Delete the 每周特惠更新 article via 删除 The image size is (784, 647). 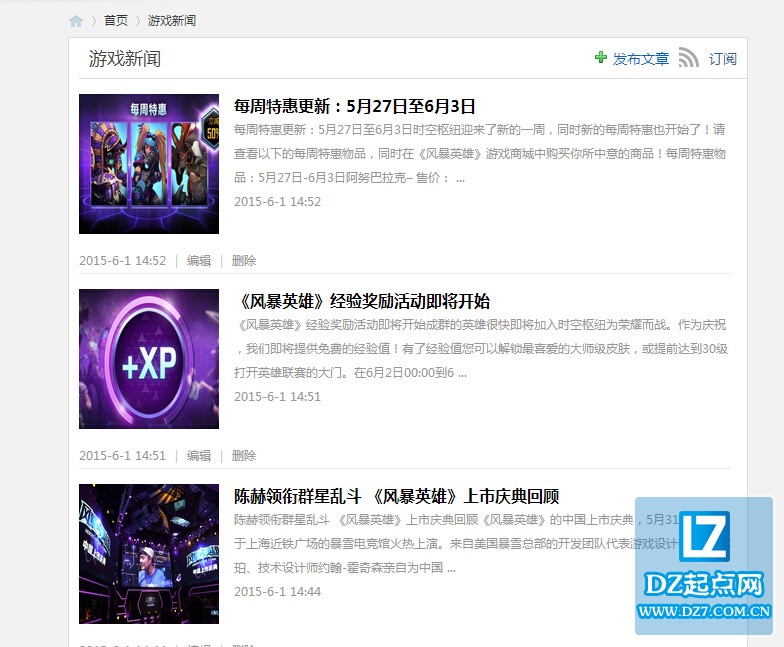pos(244,260)
